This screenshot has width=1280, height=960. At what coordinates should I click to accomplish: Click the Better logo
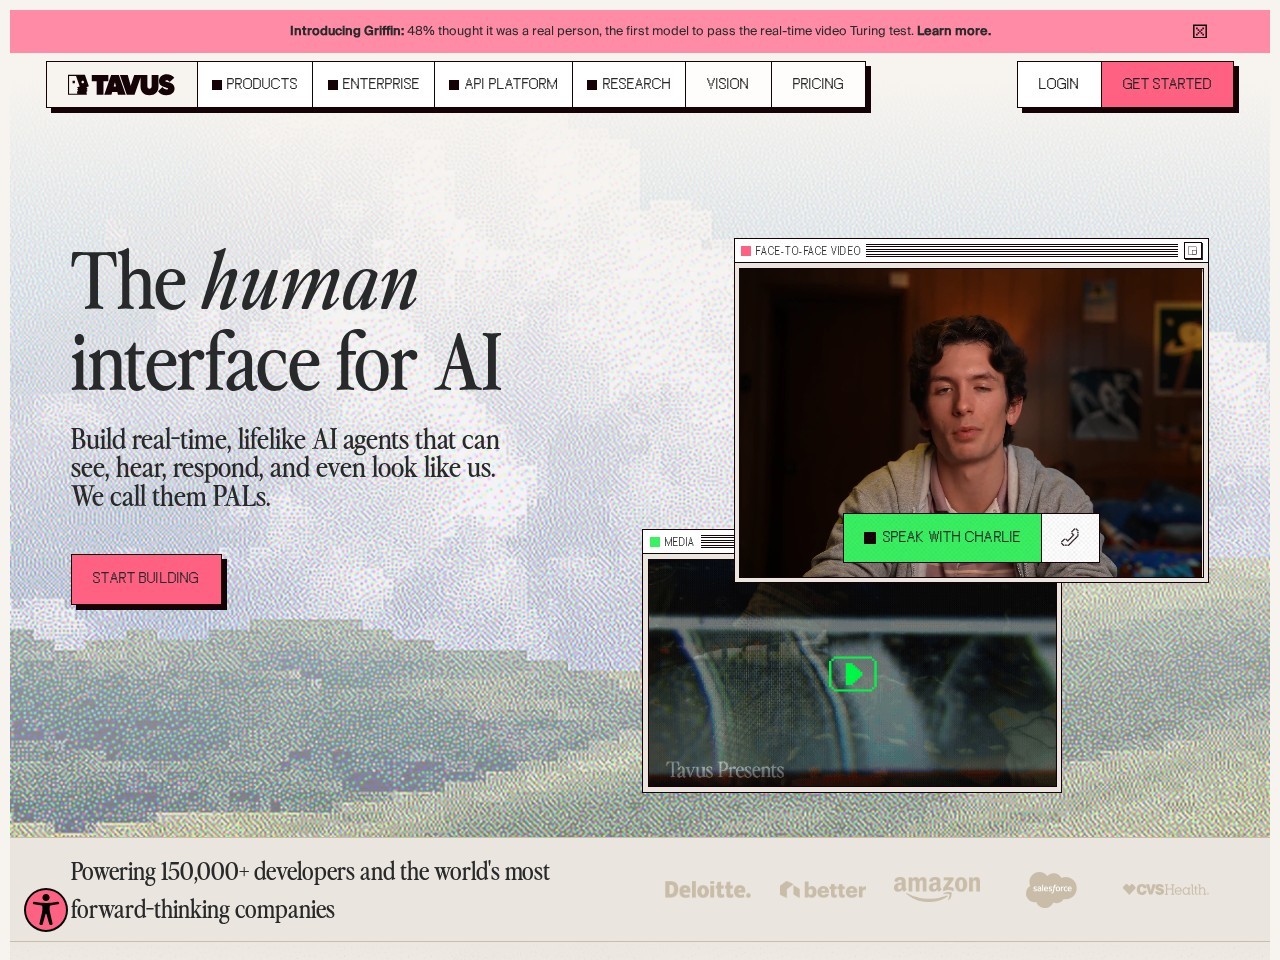(823, 889)
